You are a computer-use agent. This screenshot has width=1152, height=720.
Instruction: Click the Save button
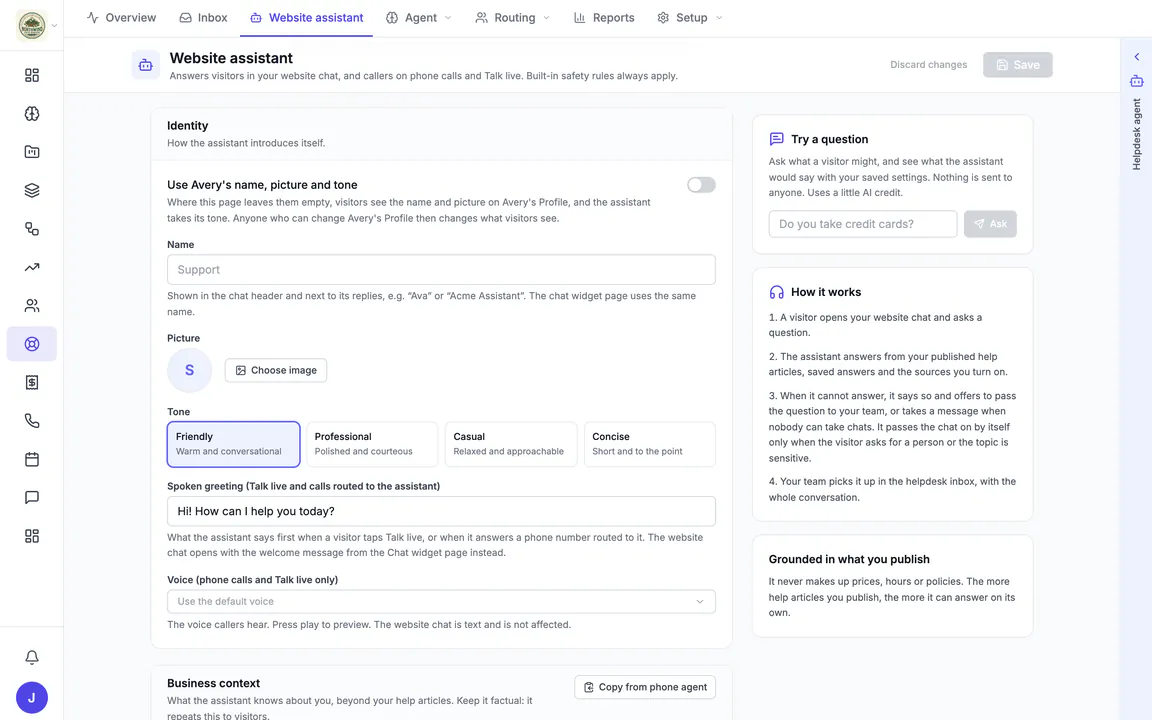[1018, 65]
